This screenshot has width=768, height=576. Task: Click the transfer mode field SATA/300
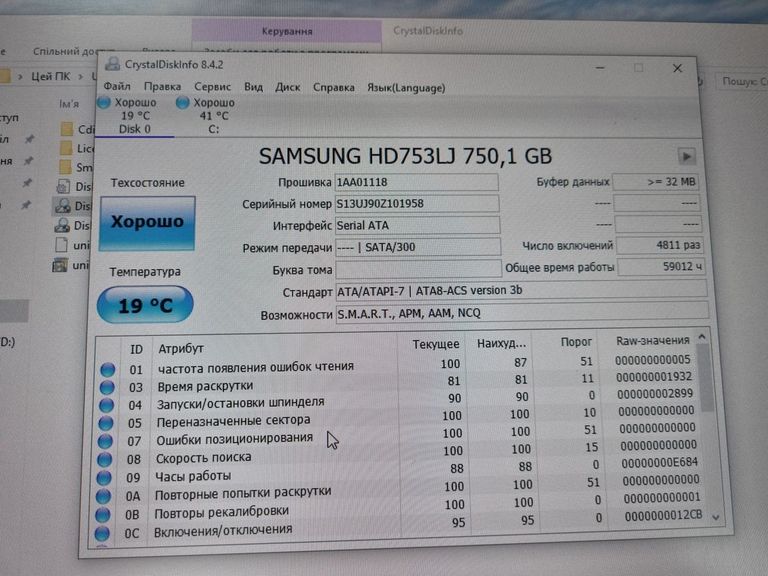(418, 247)
